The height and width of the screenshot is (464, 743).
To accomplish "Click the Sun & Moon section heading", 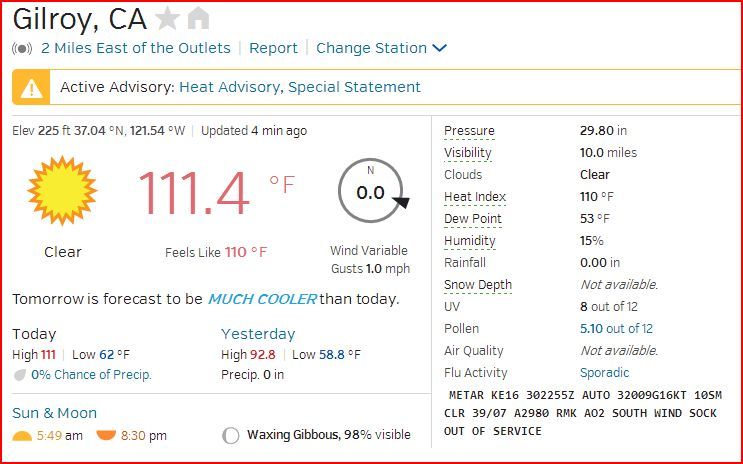I will (x=54, y=413).
